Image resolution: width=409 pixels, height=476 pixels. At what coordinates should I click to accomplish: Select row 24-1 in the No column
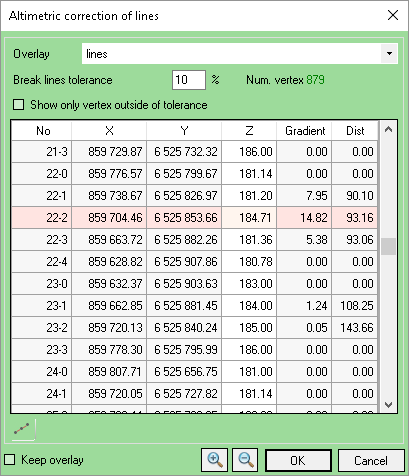[x=42, y=394]
